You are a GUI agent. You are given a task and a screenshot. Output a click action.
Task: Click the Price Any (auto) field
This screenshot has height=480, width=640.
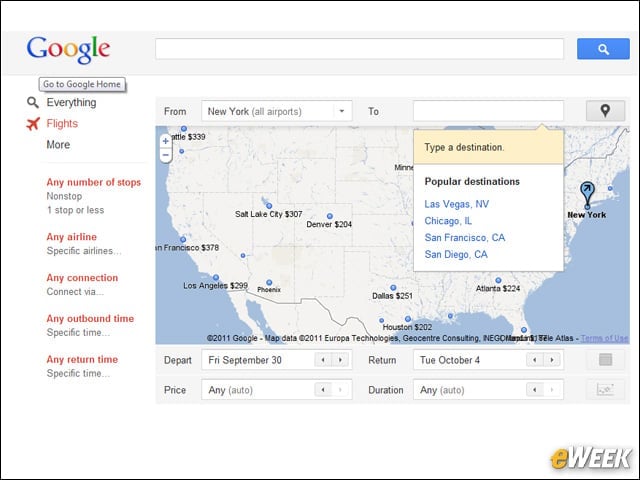[276, 390]
